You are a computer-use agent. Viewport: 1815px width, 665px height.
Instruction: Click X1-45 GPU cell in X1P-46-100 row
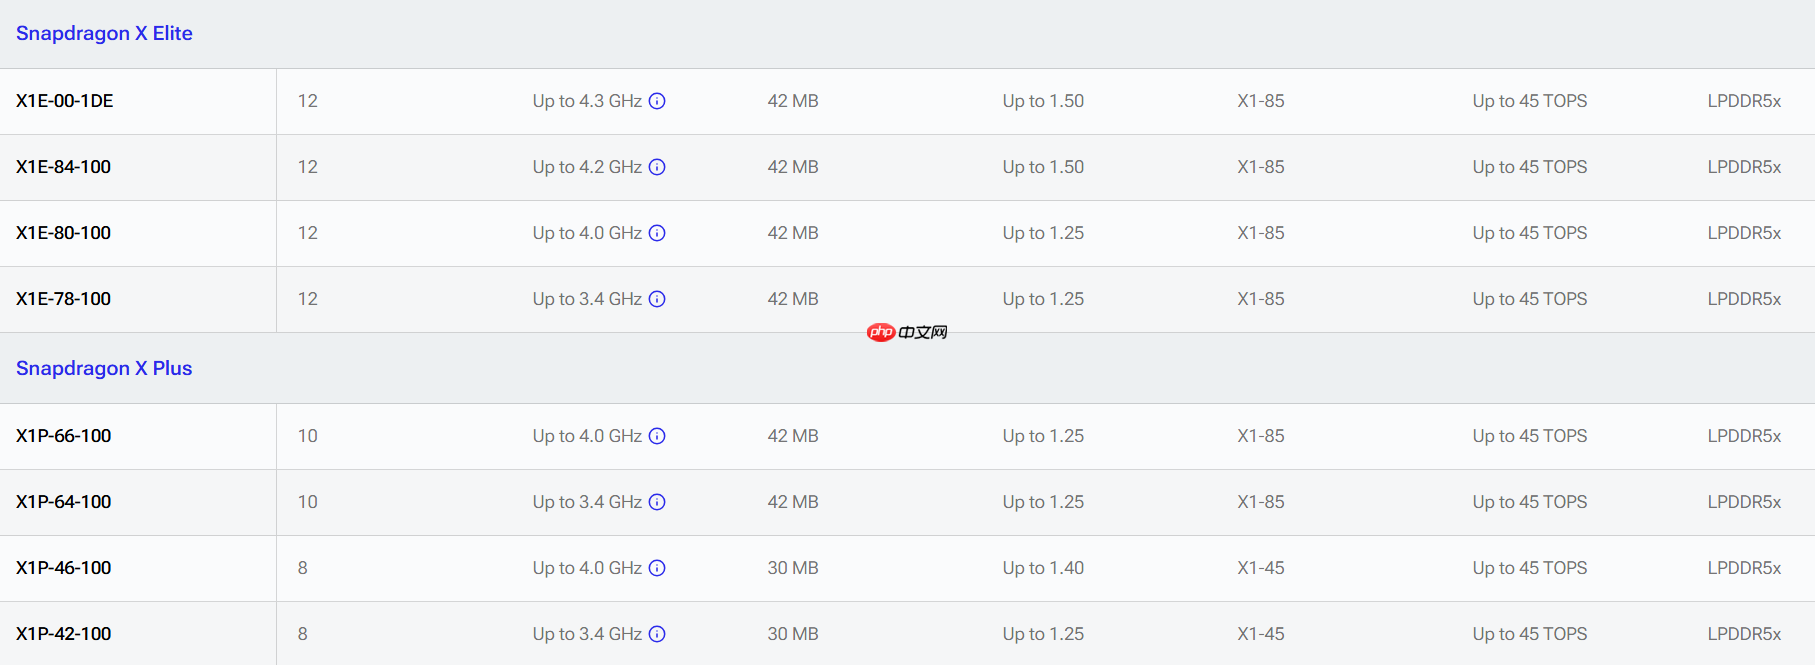1261,568
